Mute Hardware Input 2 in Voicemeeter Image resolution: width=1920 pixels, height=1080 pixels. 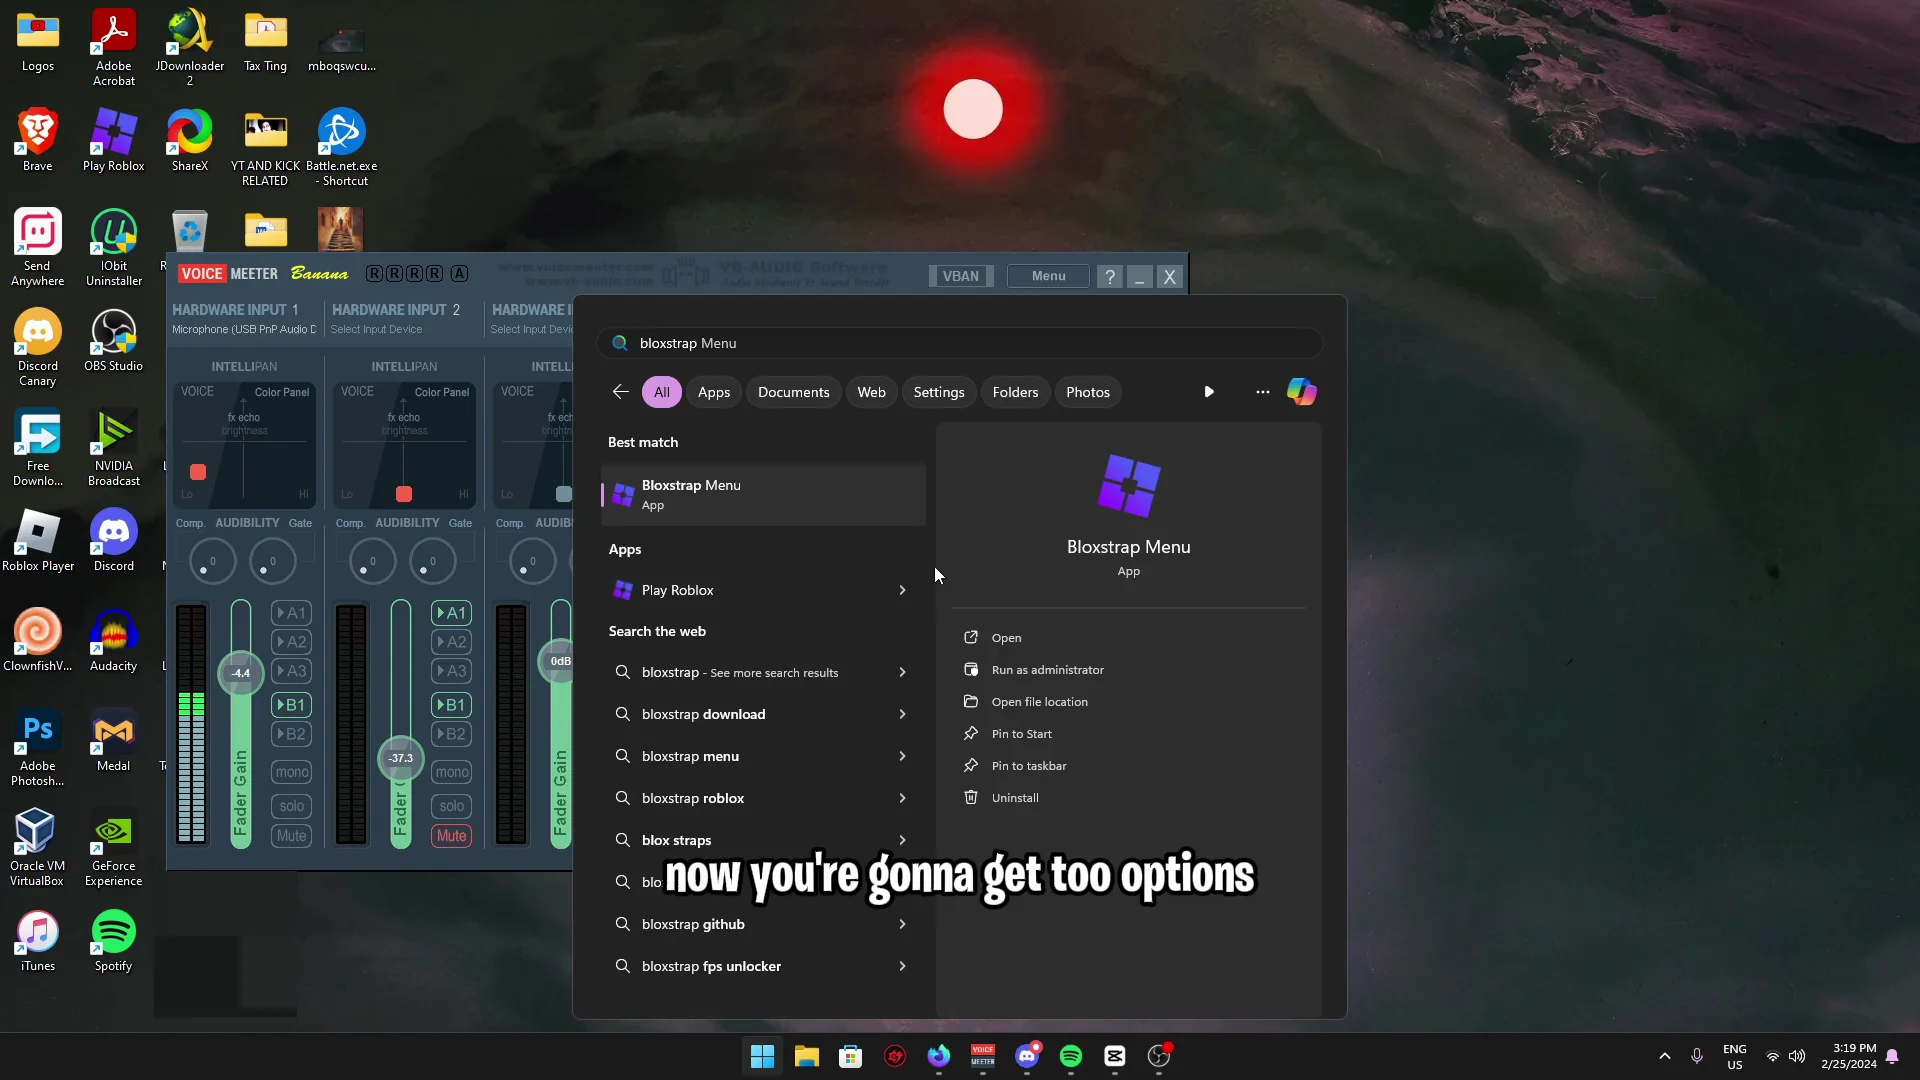click(451, 835)
